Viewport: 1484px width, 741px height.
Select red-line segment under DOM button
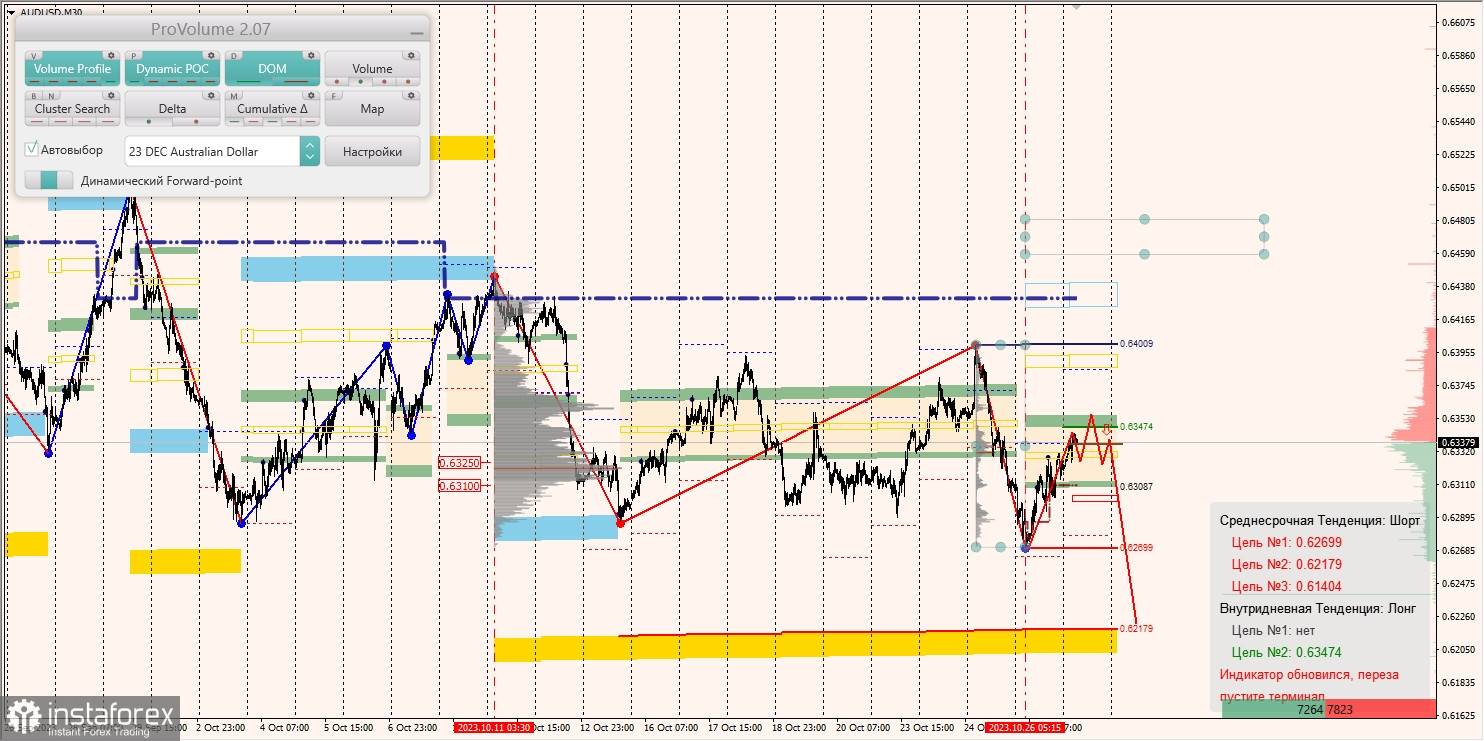(296, 82)
